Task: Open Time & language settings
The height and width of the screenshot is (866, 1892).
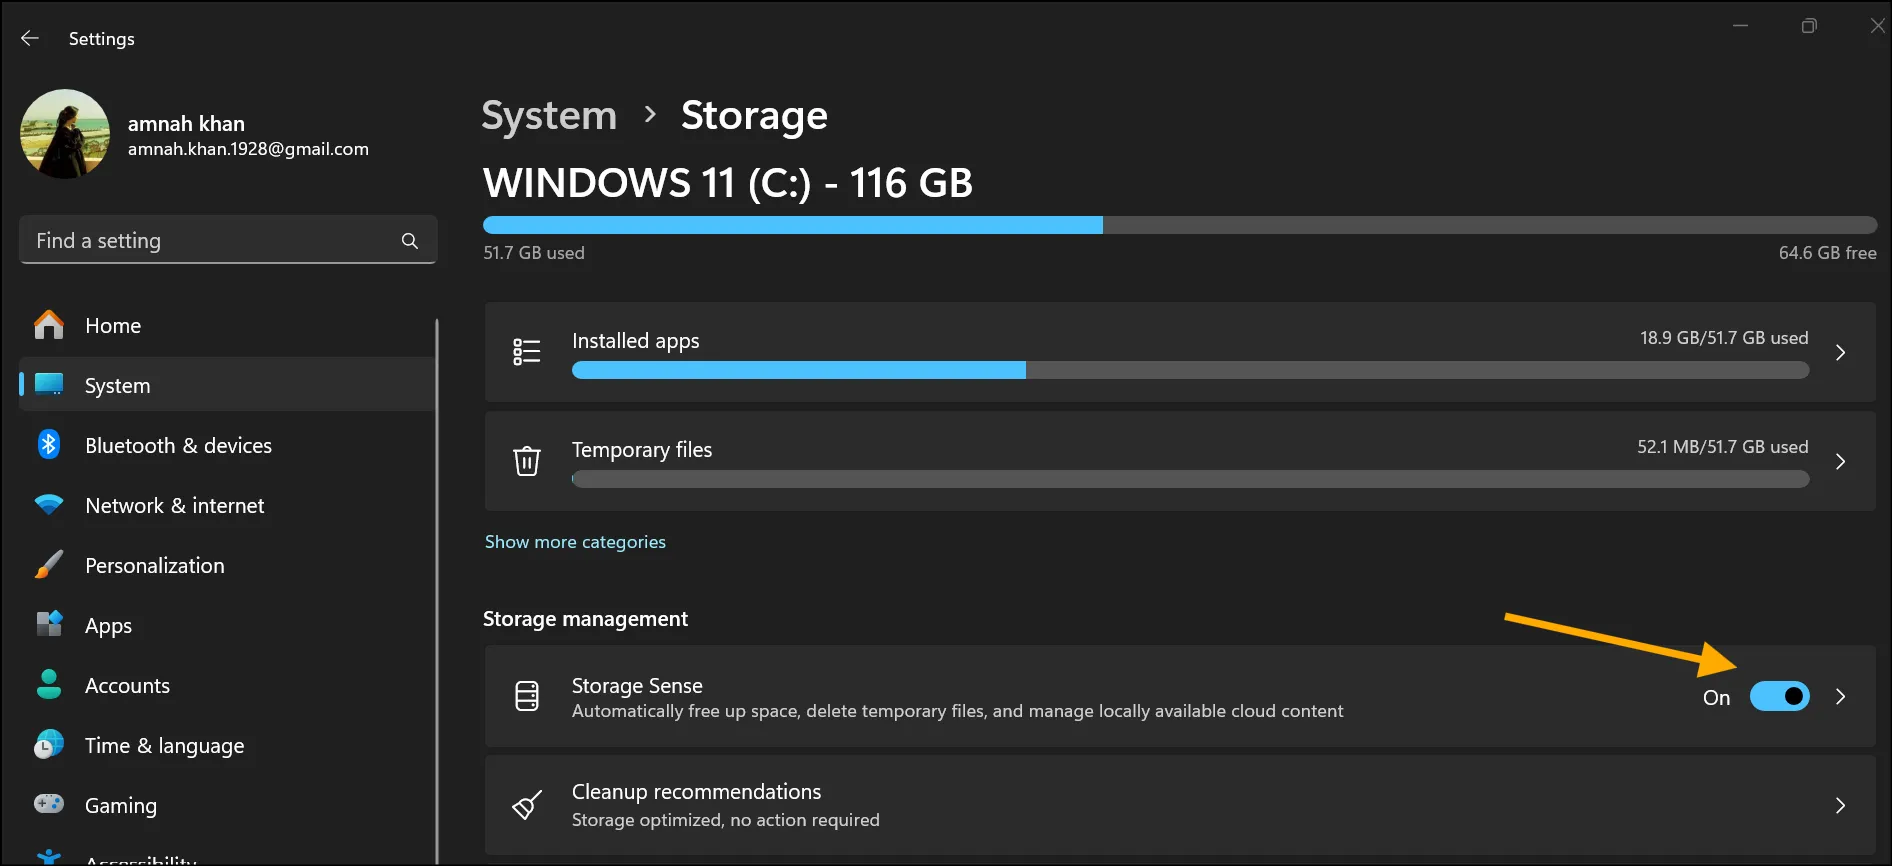Action: (x=164, y=745)
